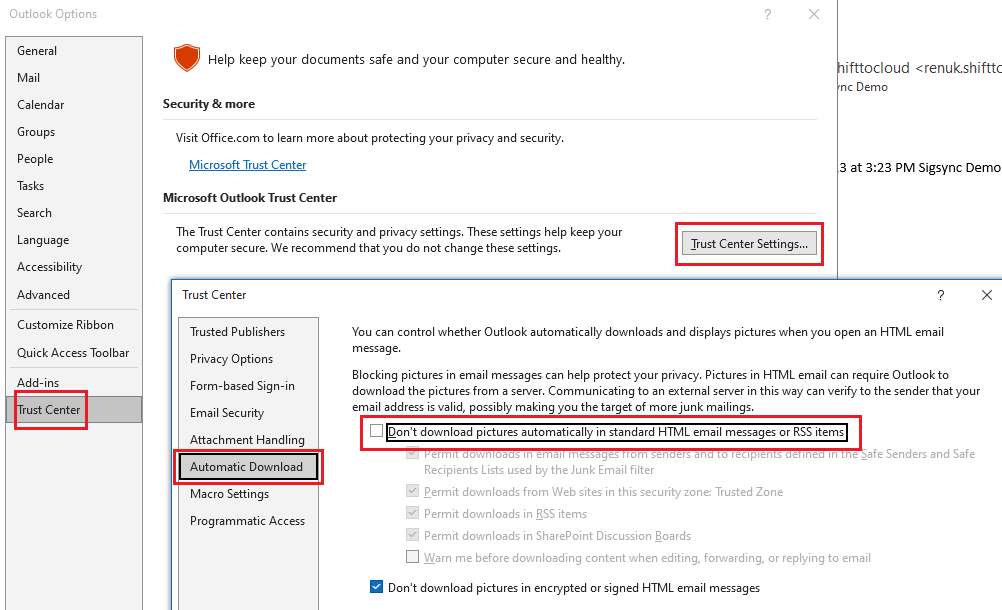Open Trusted Publishers section
1002x610 pixels.
[237, 332]
